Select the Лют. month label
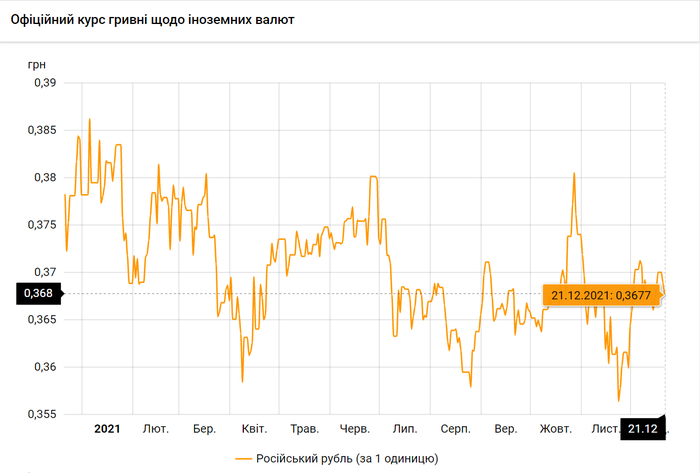The height and width of the screenshot is (473, 700). click(x=156, y=429)
